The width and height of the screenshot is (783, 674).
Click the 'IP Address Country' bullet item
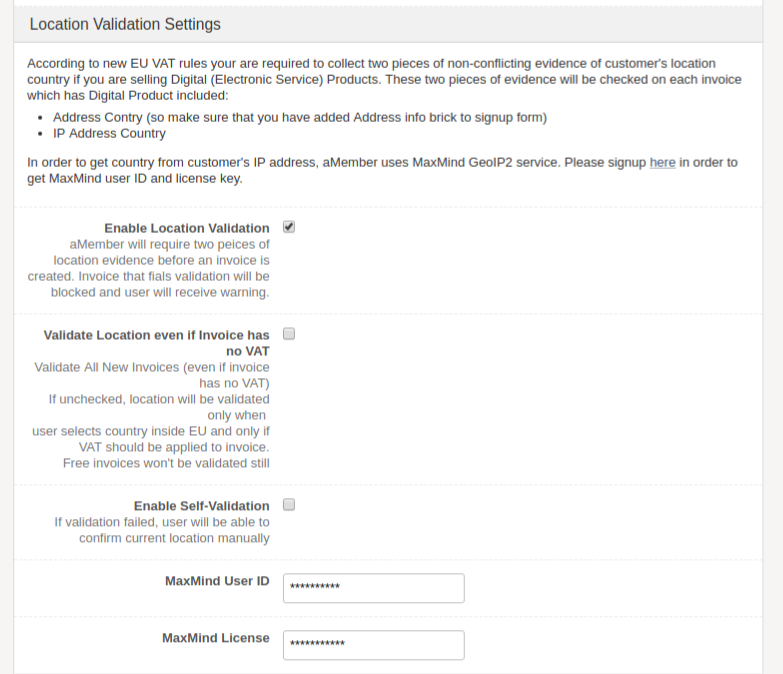click(109, 133)
